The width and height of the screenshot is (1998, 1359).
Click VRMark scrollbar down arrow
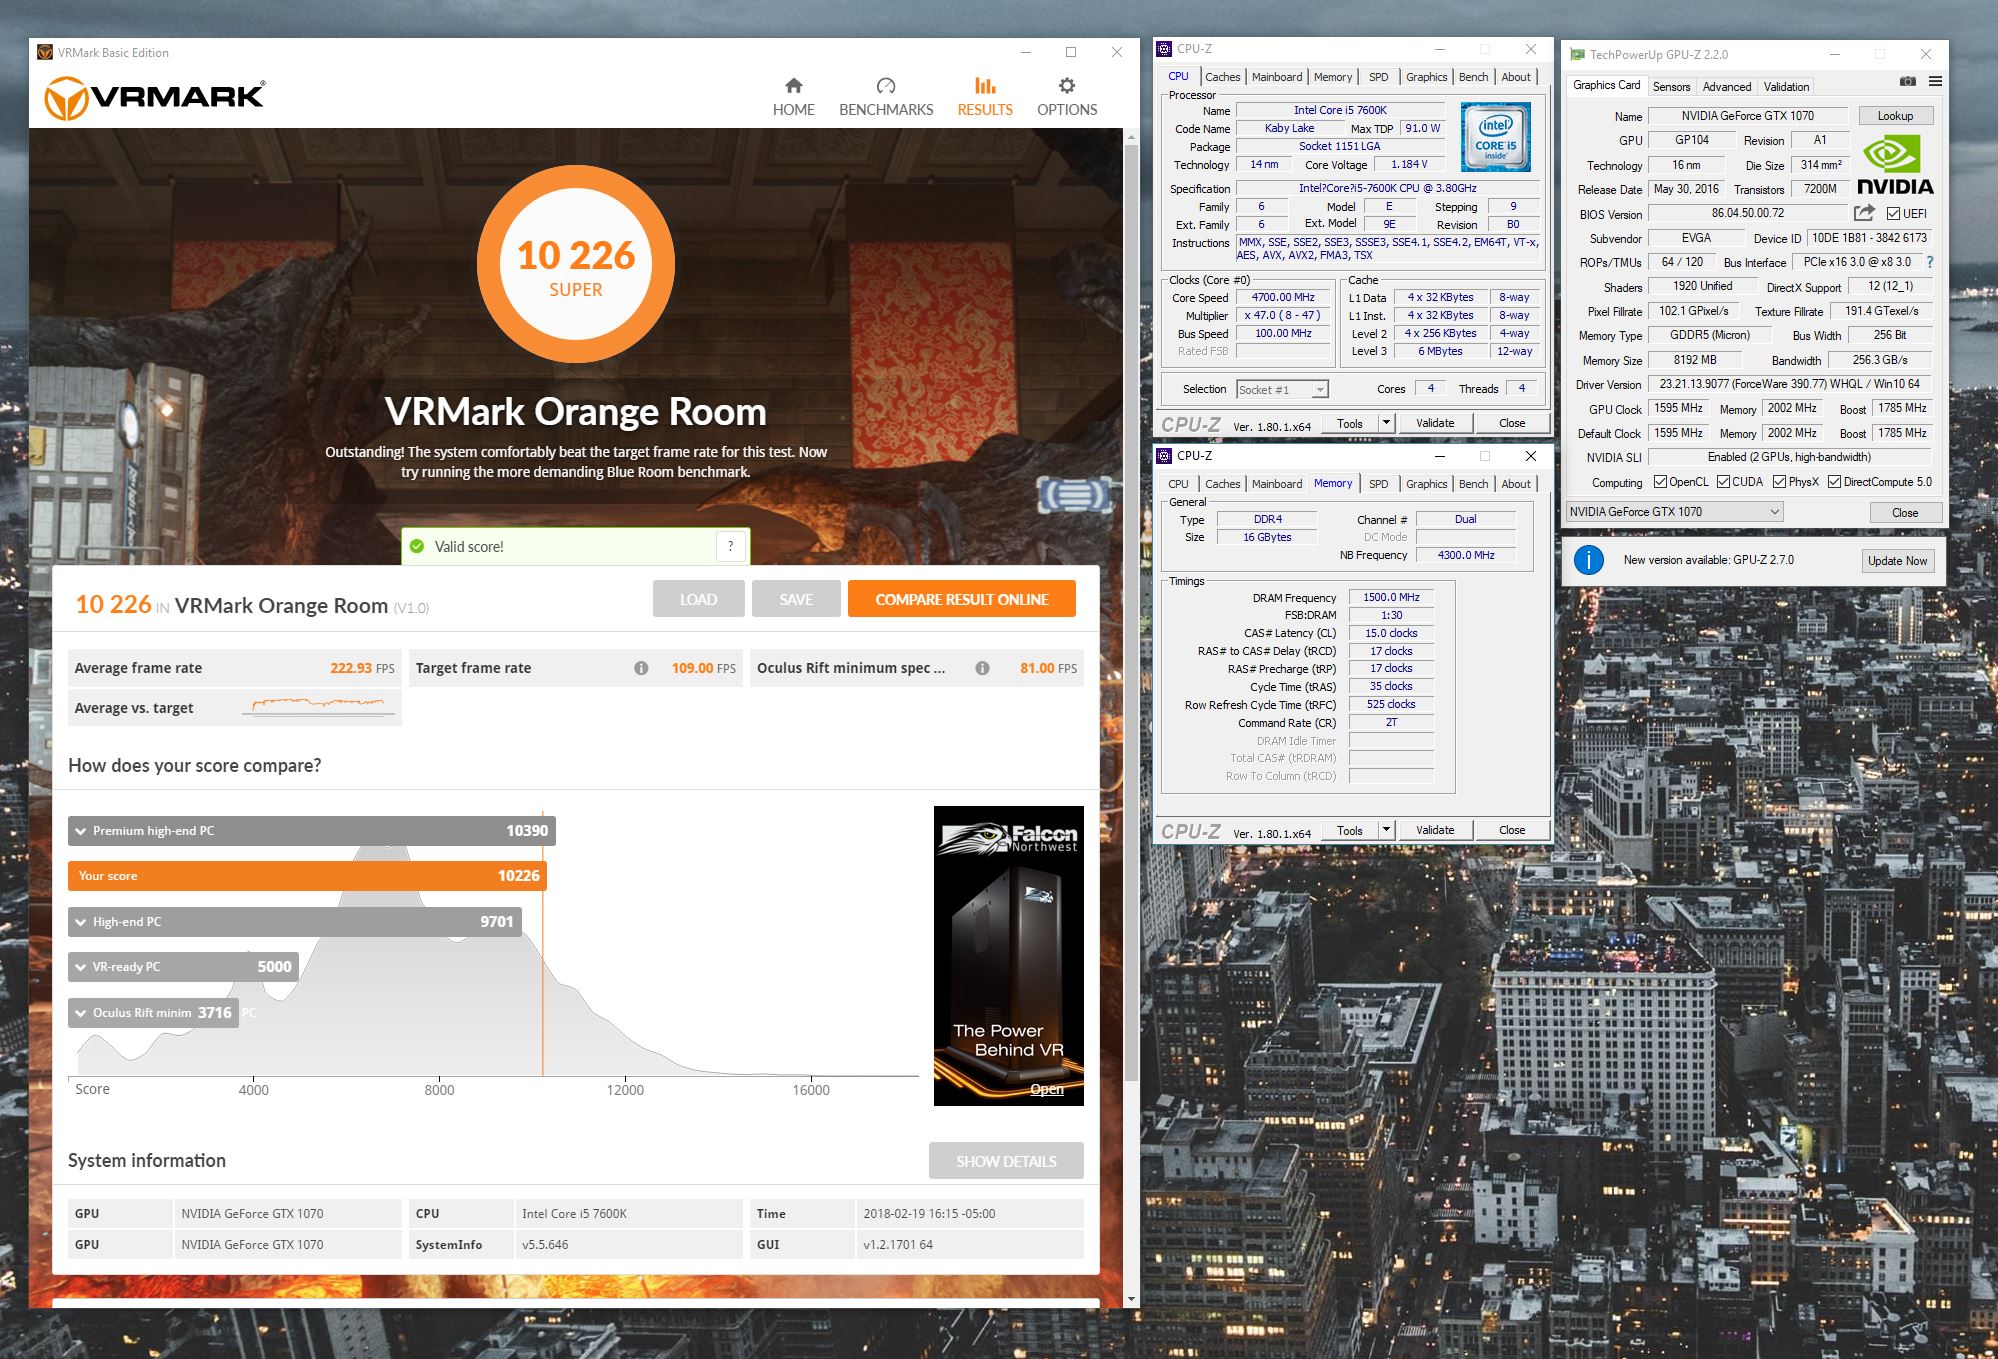(x=1131, y=1299)
